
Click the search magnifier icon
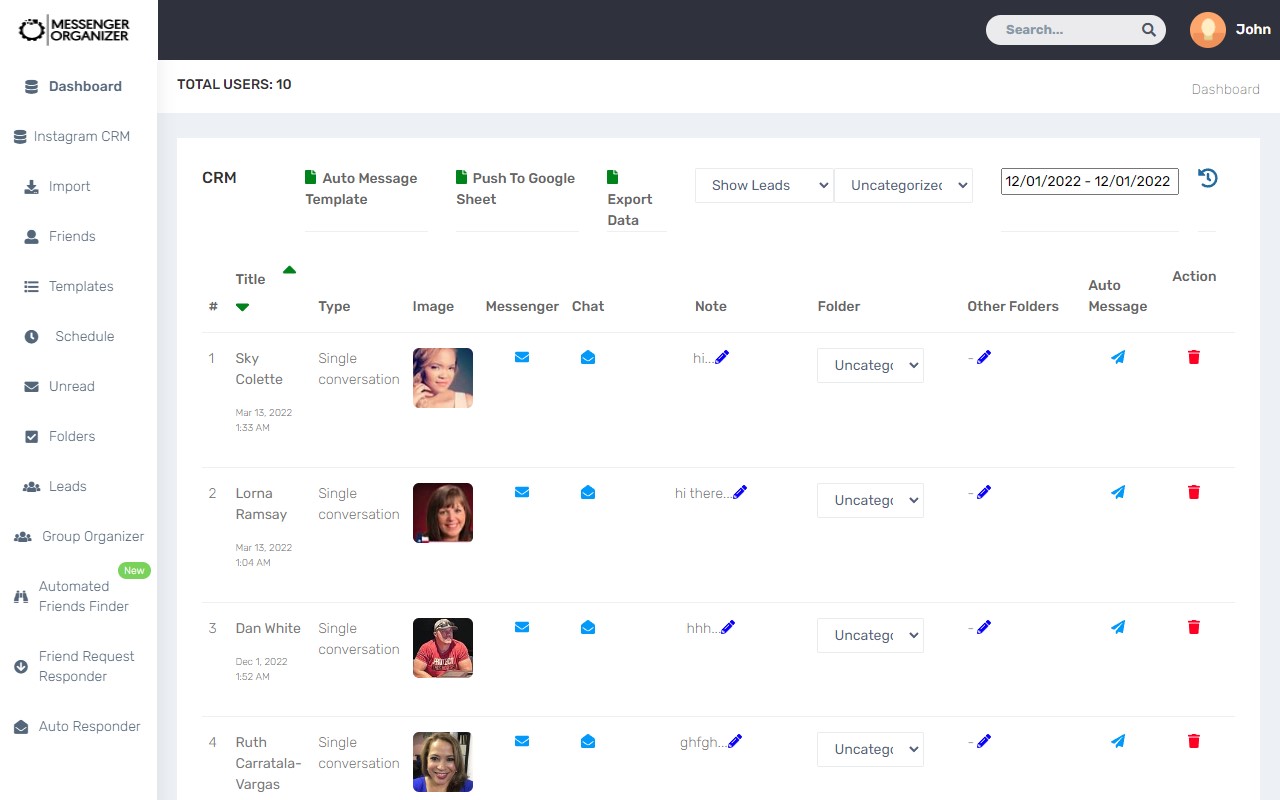point(1147,30)
